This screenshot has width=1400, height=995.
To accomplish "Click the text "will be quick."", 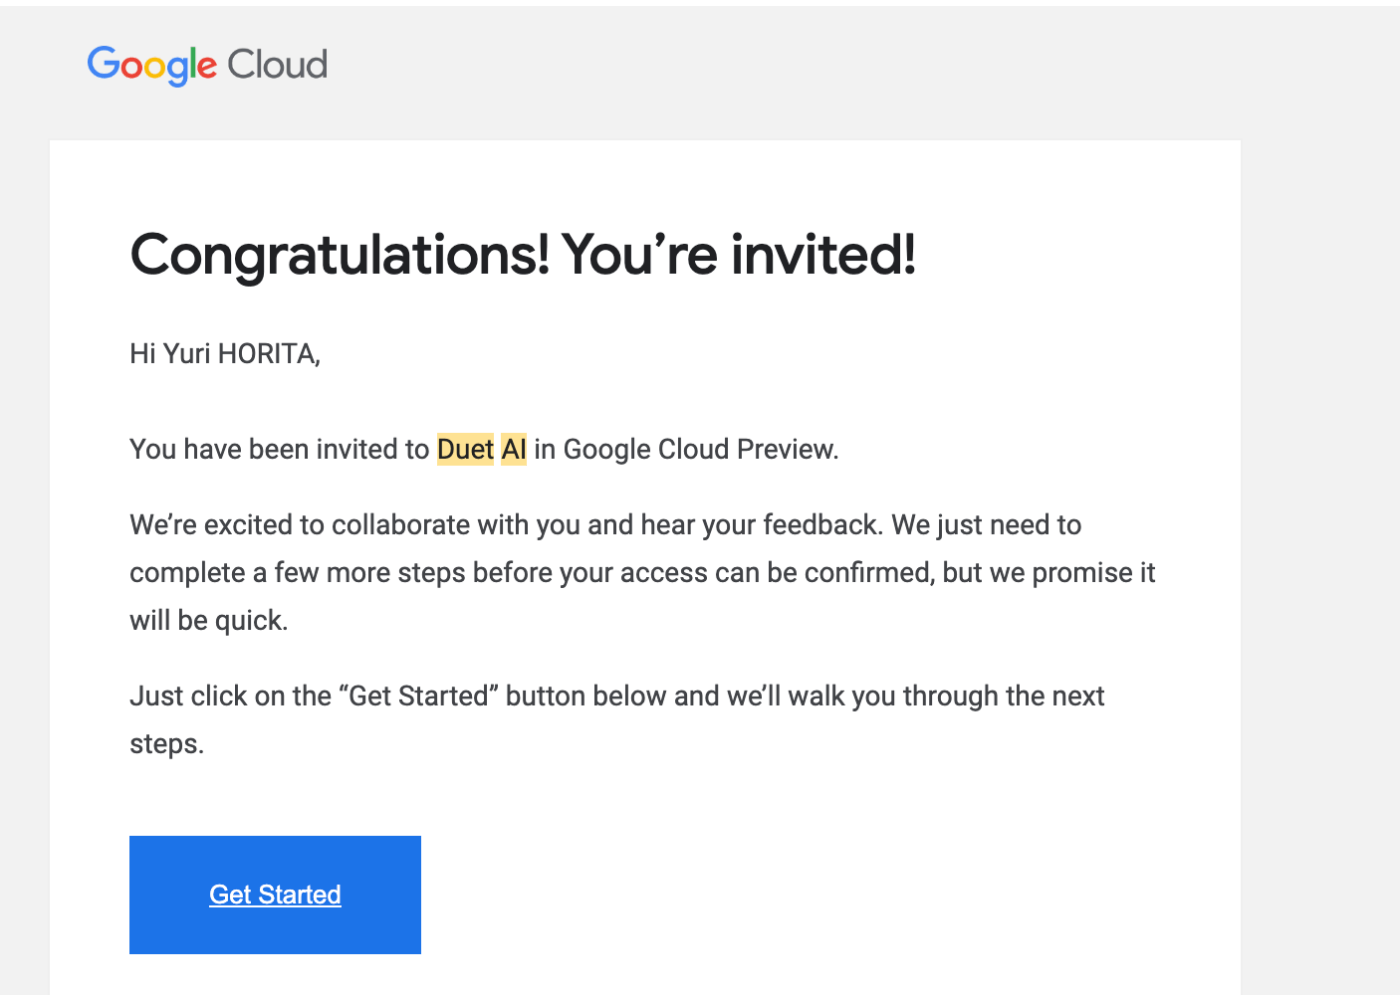I will (209, 621).
